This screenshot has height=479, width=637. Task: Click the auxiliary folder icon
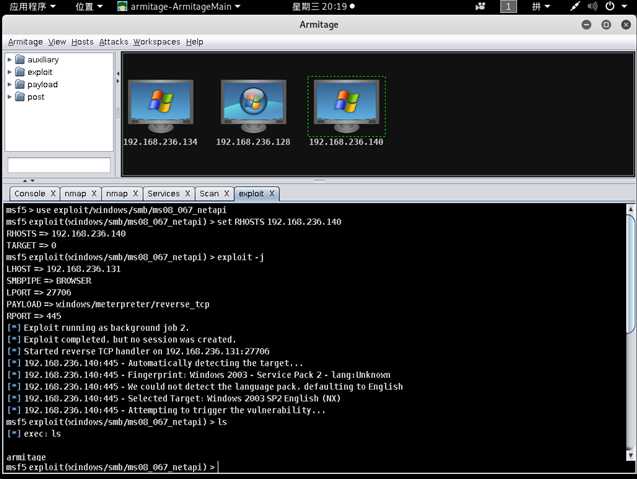[20, 60]
